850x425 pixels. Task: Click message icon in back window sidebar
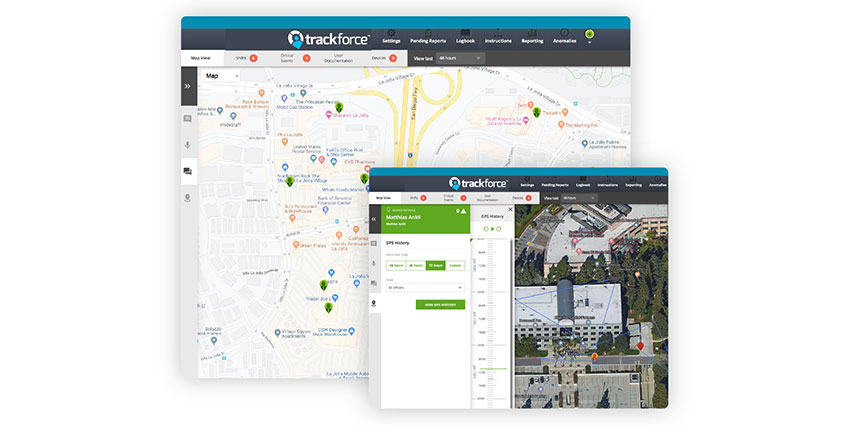click(188, 119)
